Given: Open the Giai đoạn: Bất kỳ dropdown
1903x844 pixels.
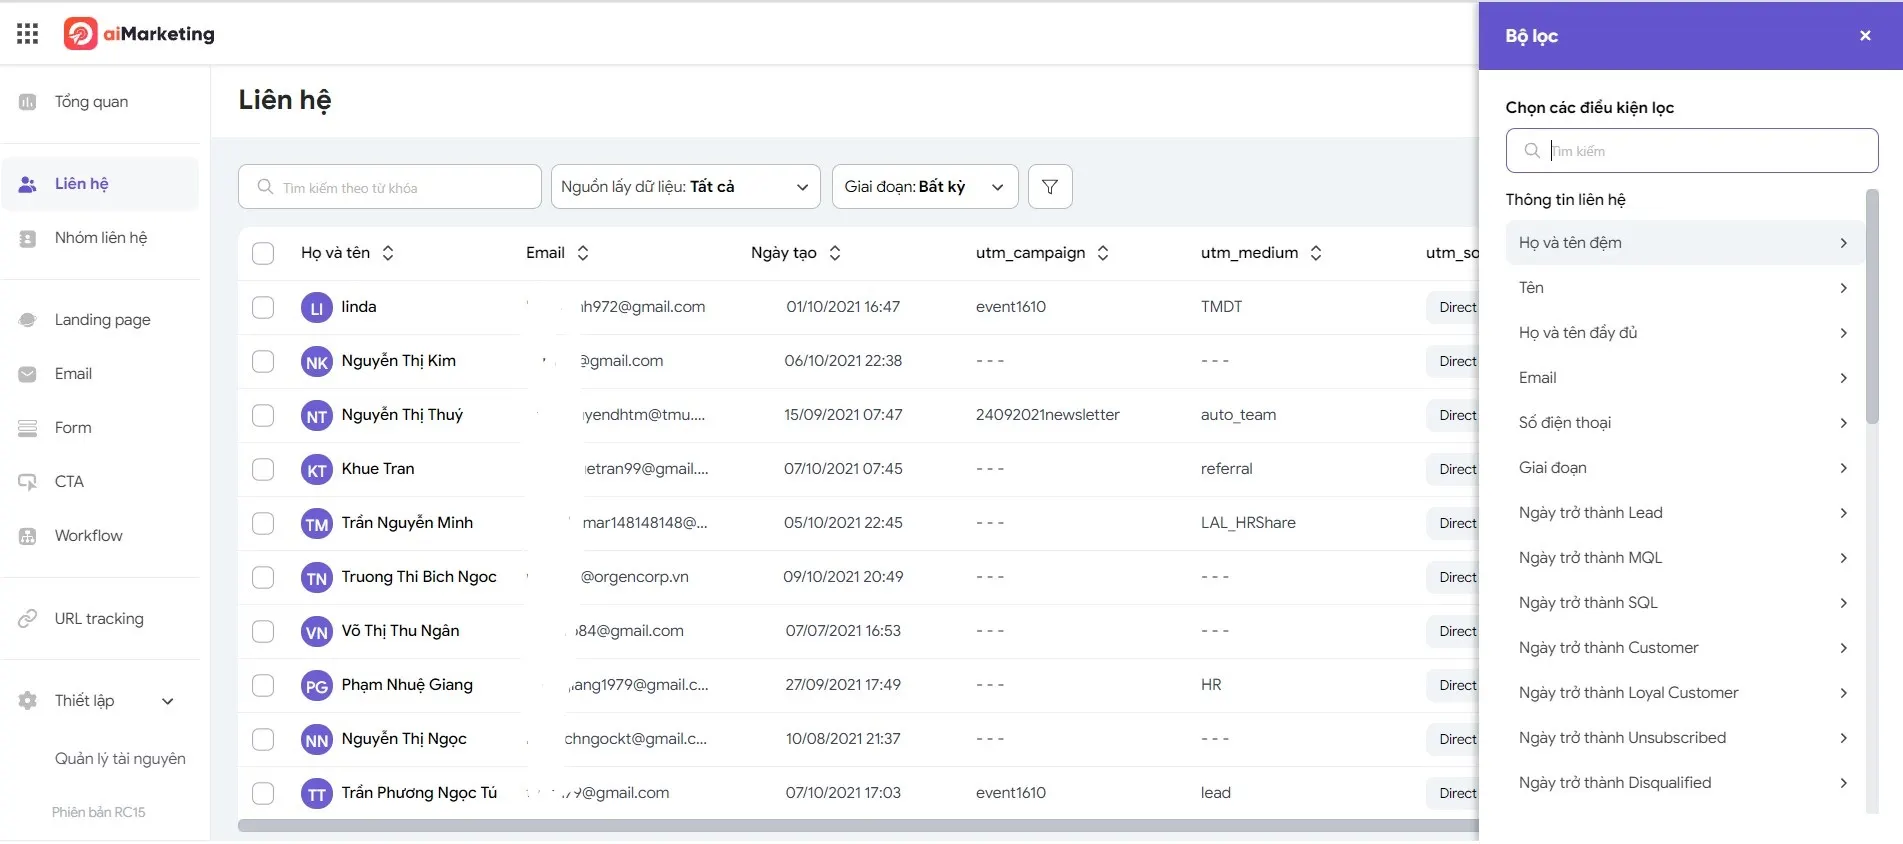Looking at the screenshot, I should point(924,187).
